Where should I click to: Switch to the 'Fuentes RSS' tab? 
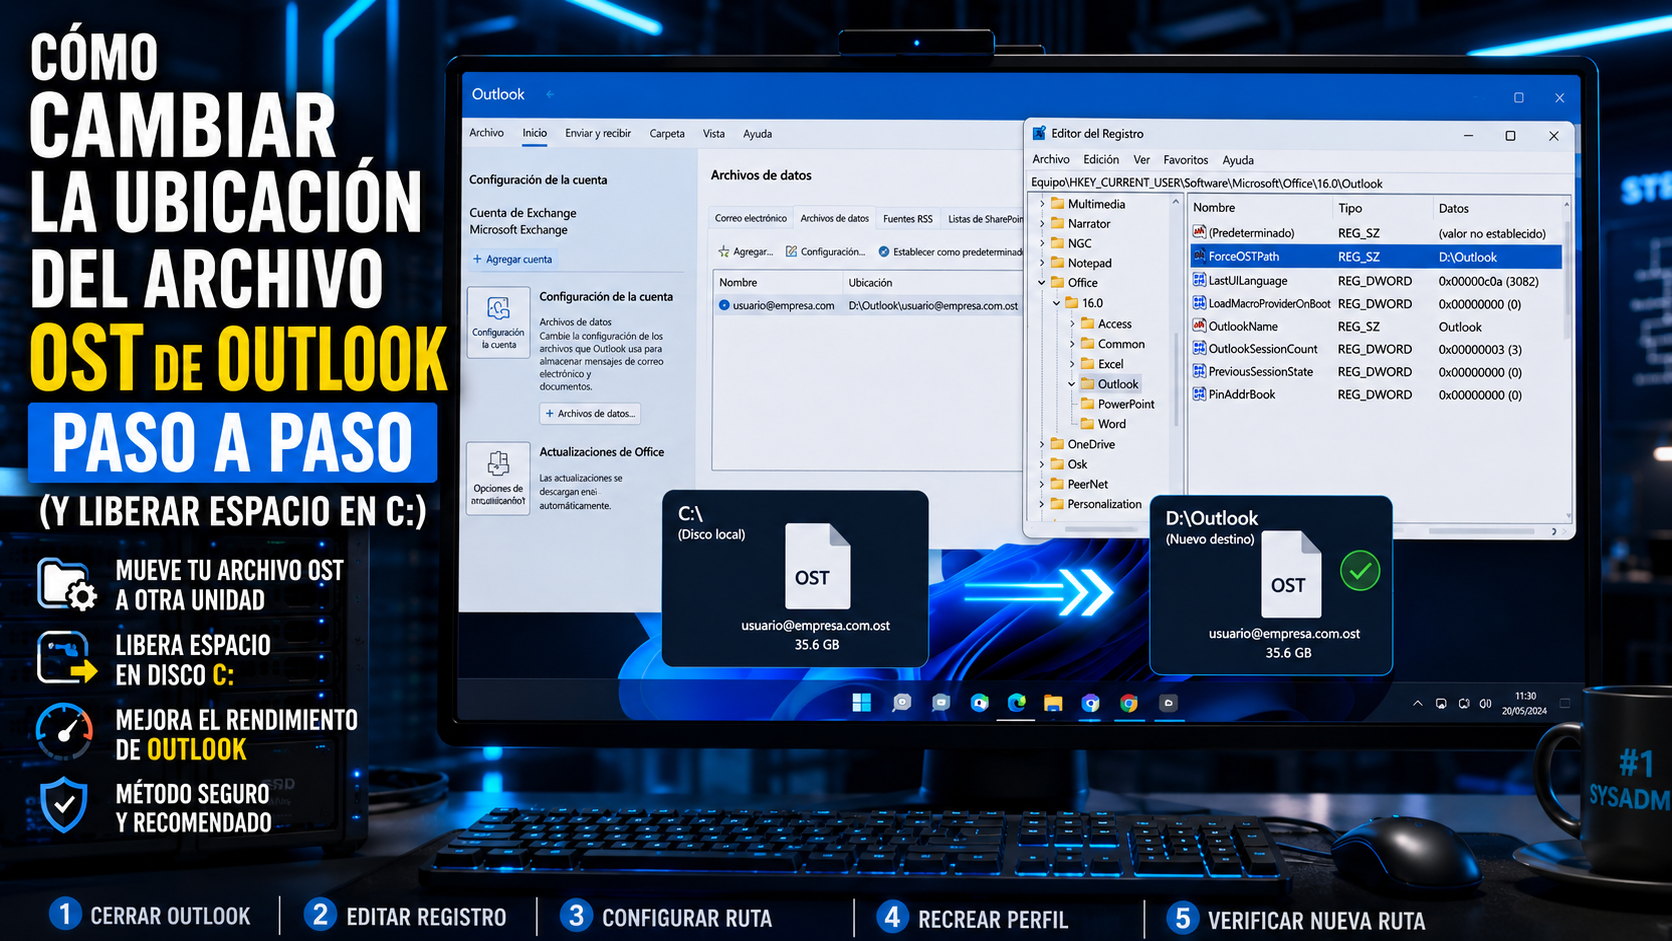(908, 218)
